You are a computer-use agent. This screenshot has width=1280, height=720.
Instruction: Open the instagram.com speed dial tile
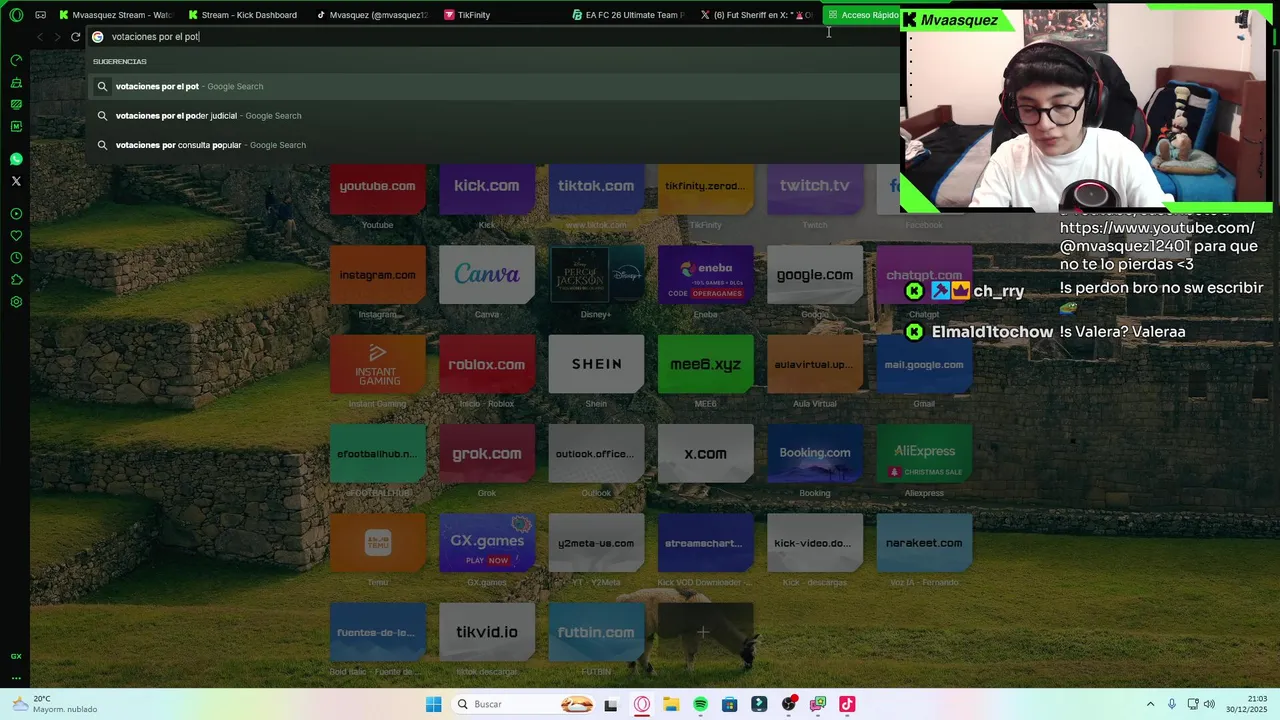click(377, 275)
